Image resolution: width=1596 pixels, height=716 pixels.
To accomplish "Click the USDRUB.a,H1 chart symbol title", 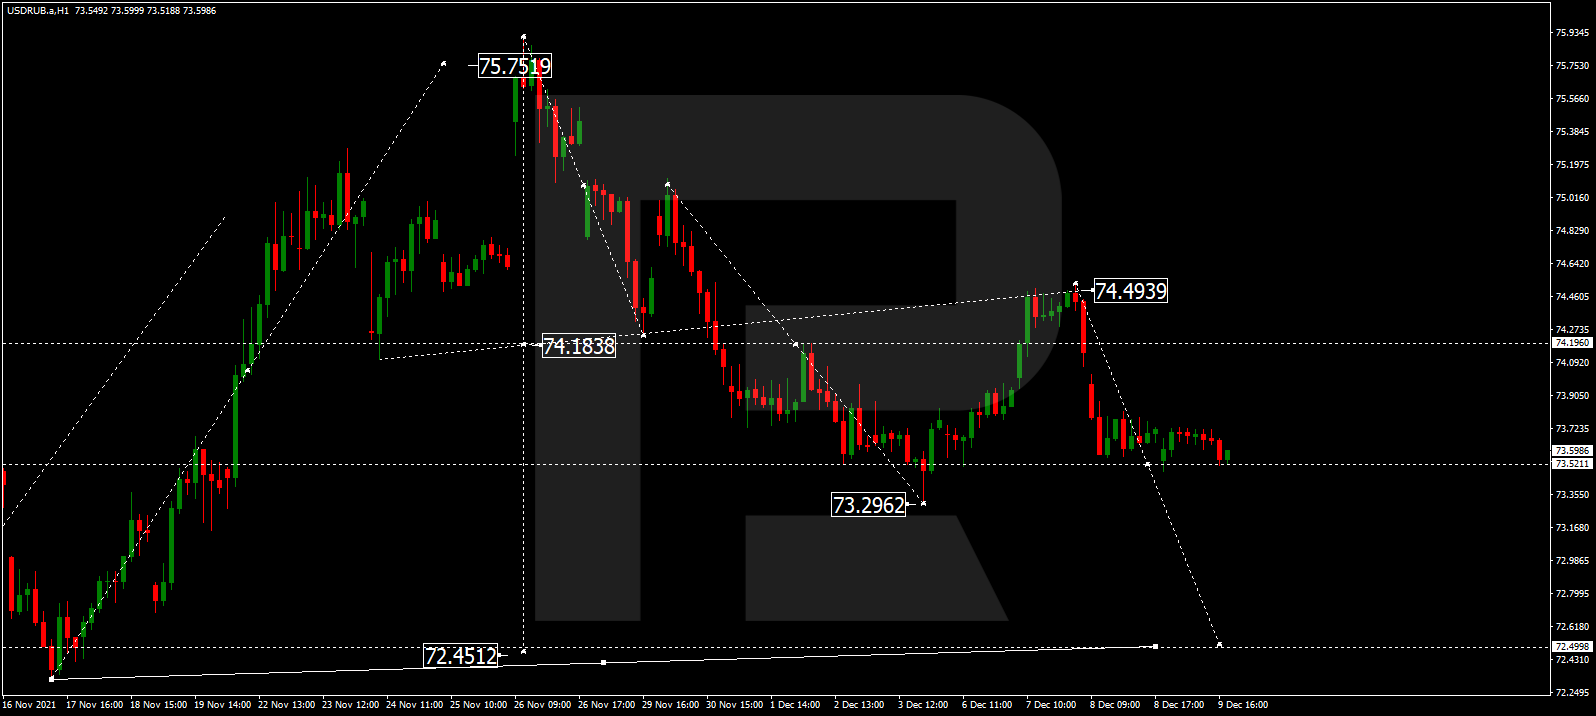I will [38, 11].
